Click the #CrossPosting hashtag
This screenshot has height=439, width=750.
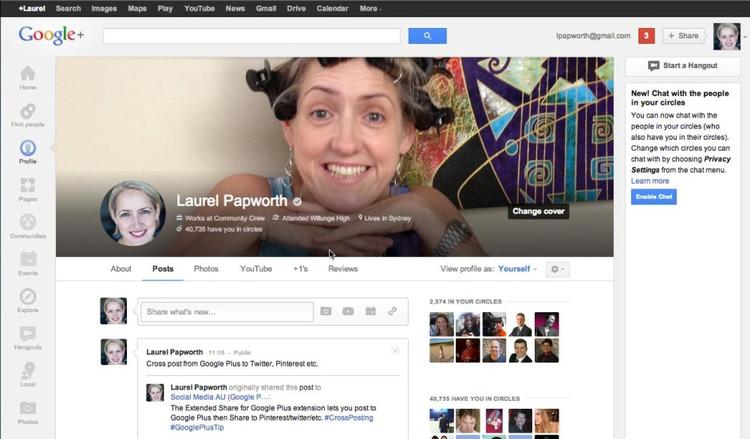coord(349,417)
